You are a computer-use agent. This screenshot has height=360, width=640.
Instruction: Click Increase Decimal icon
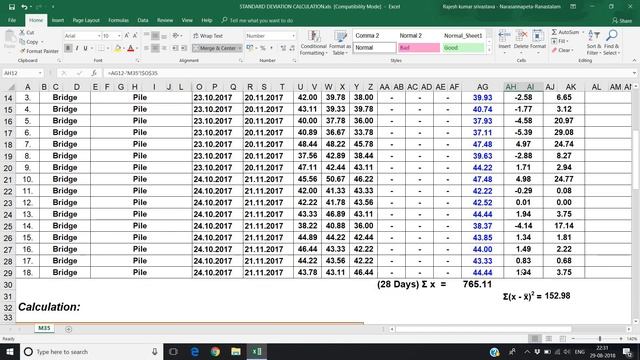point(283,48)
